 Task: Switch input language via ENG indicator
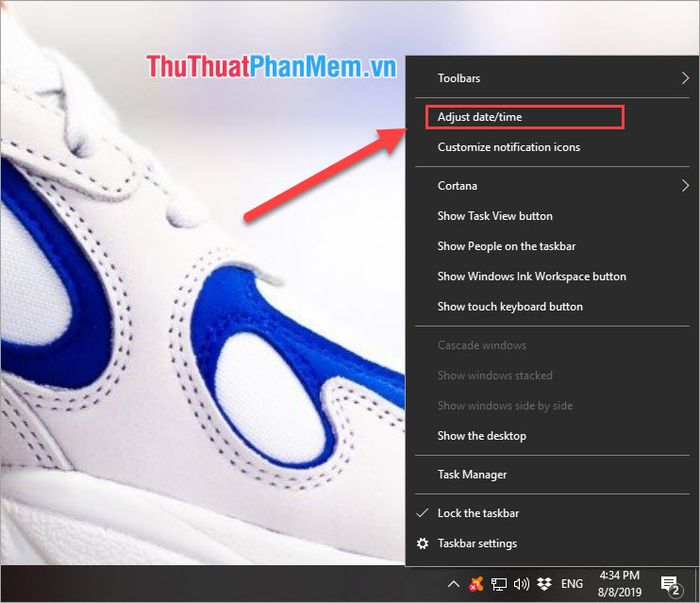pyautogui.click(x=572, y=584)
